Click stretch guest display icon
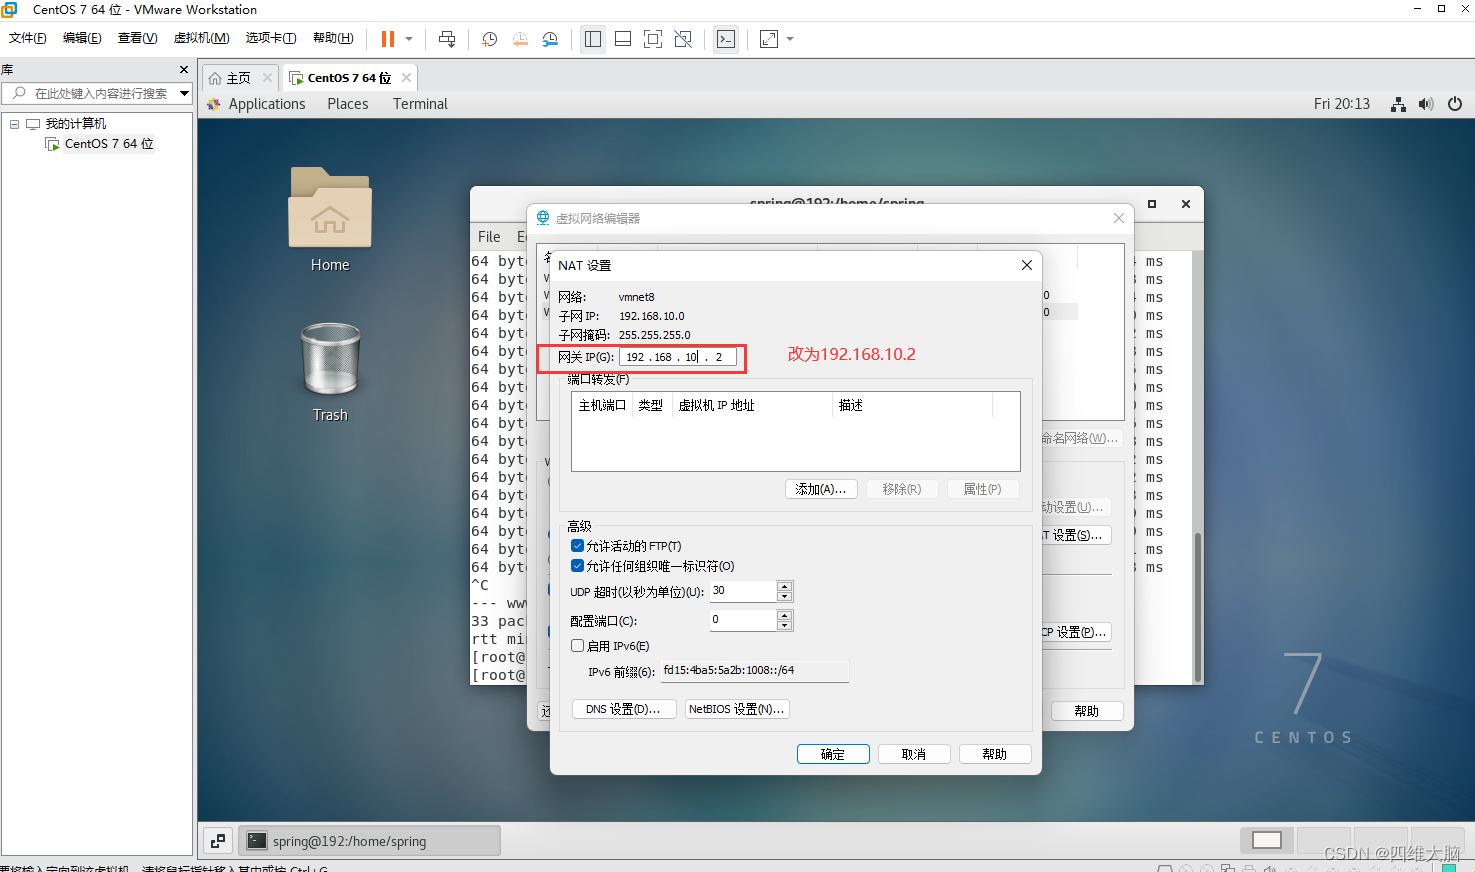 coord(769,39)
